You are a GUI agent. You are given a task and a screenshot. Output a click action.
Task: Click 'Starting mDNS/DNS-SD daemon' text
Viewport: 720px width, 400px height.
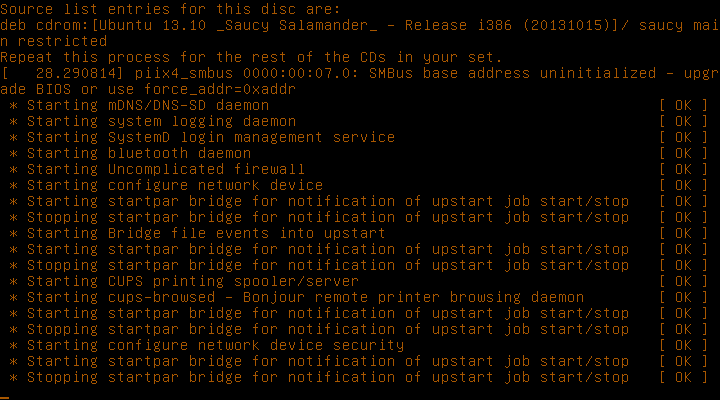148,105
